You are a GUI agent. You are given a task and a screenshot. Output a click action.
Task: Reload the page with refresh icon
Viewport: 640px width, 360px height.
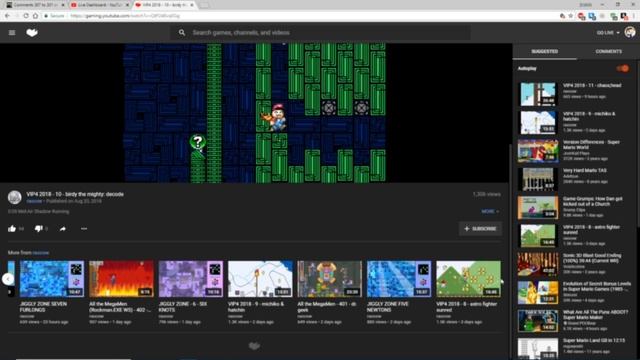tap(26, 16)
